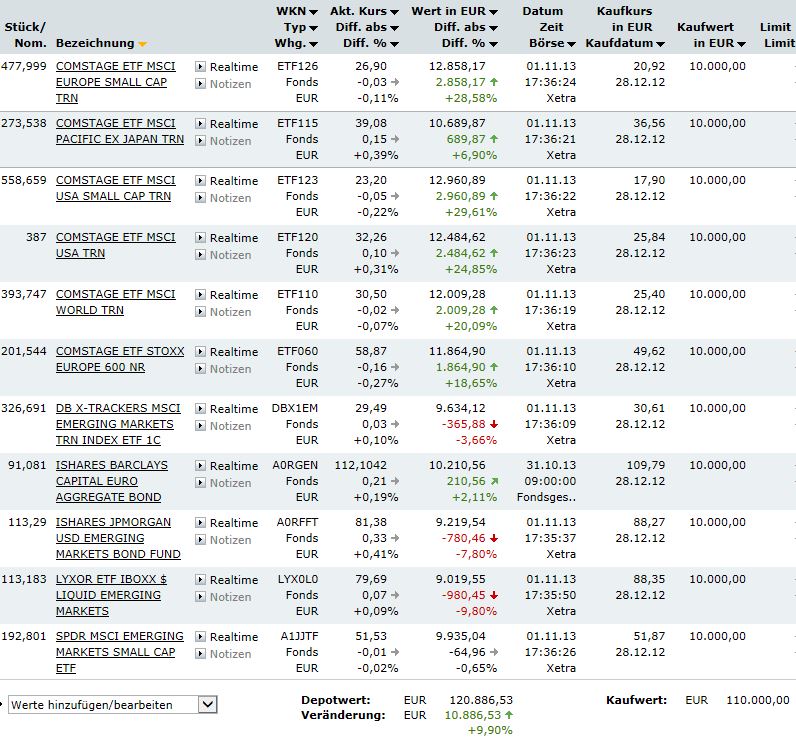Open Realtime for Comstage Stoxx Europe 600
Image resolution: width=796 pixels, height=746 pixels.
click(x=227, y=352)
